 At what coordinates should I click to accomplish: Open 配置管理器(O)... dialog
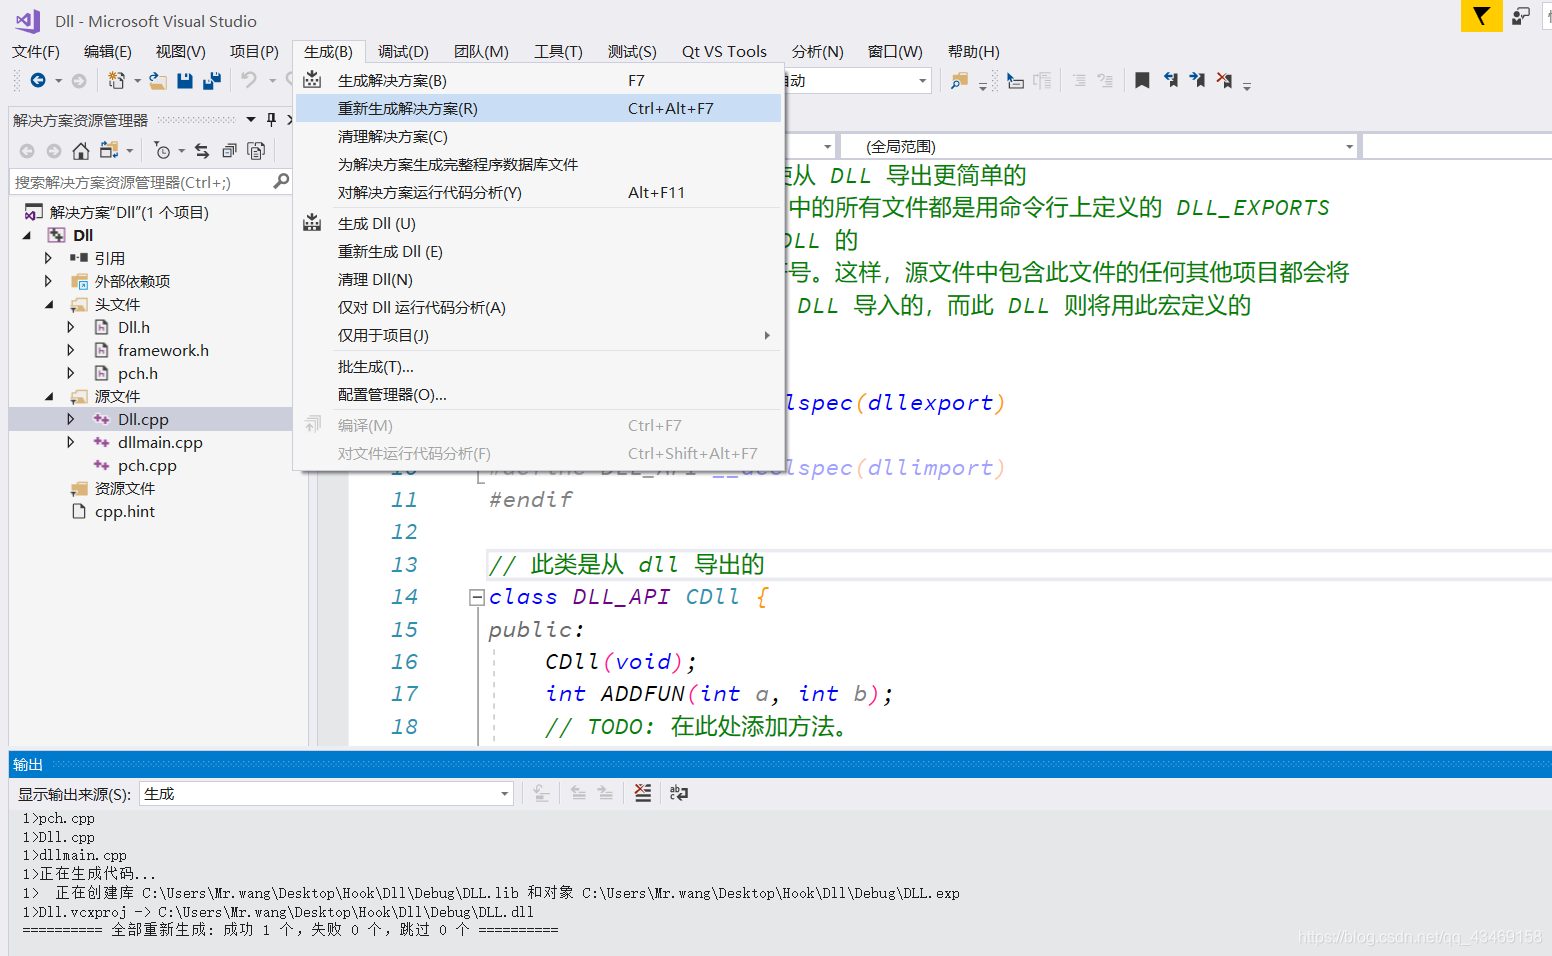(538, 395)
